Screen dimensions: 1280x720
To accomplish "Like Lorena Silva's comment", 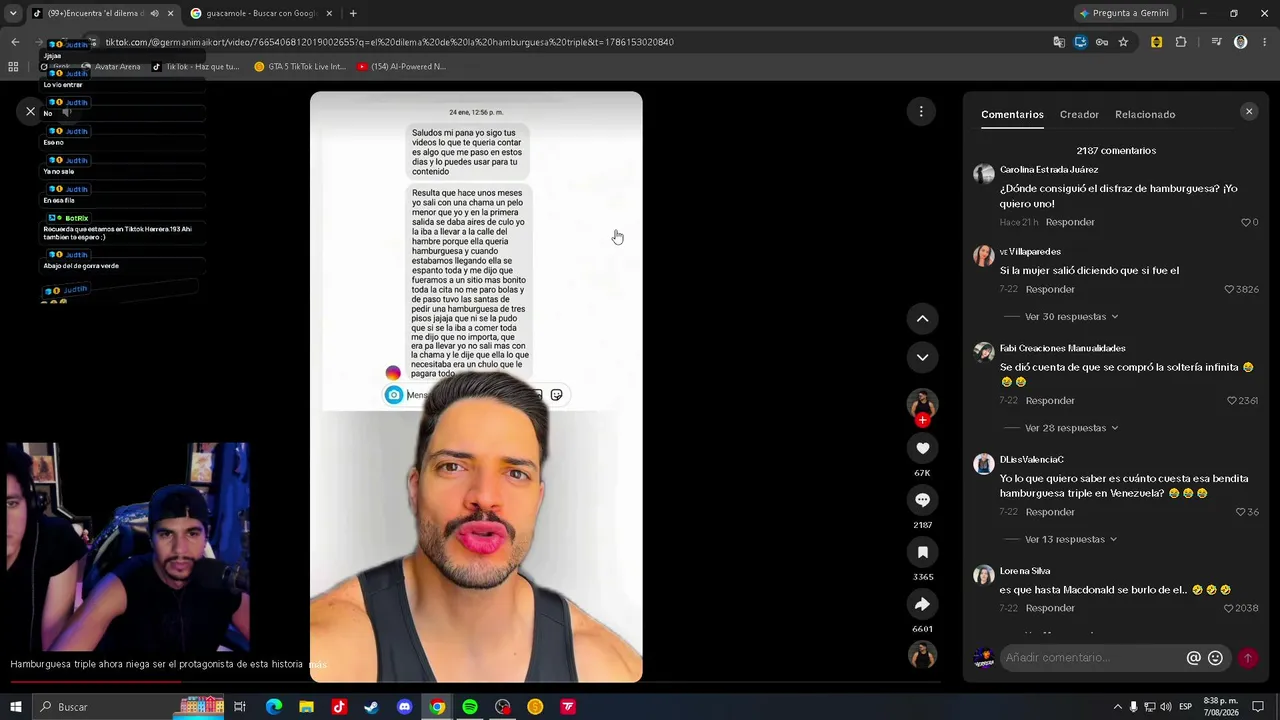I will (x=1230, y=608).
